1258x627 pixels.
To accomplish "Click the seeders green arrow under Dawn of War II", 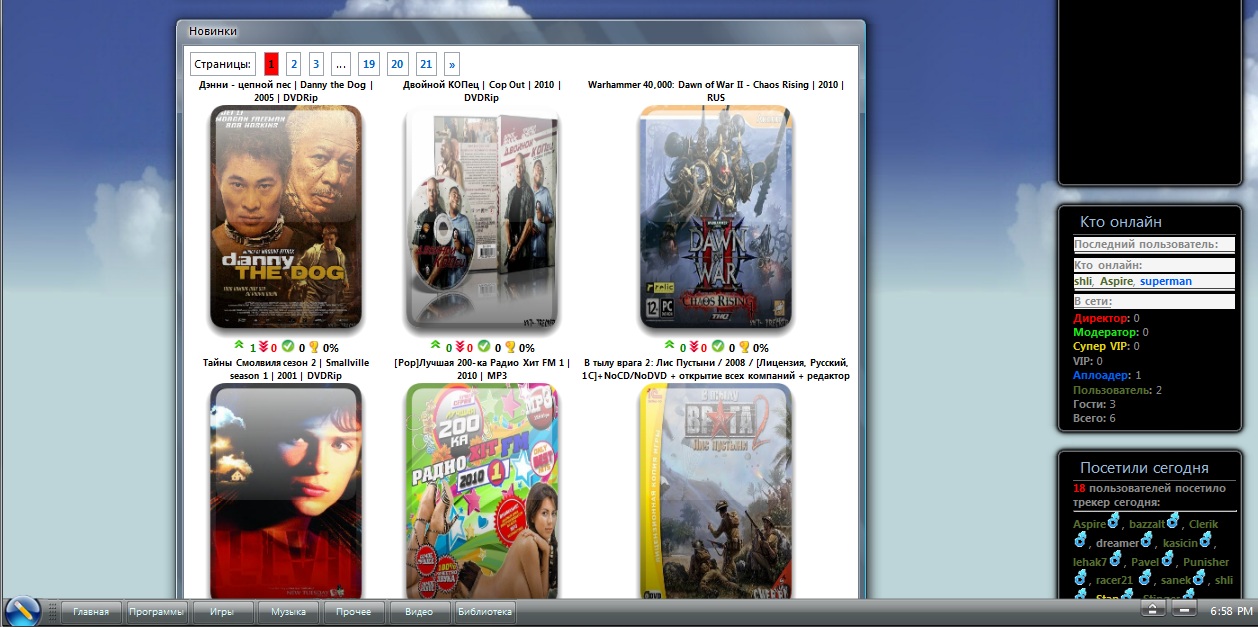I will pos(669,345).
